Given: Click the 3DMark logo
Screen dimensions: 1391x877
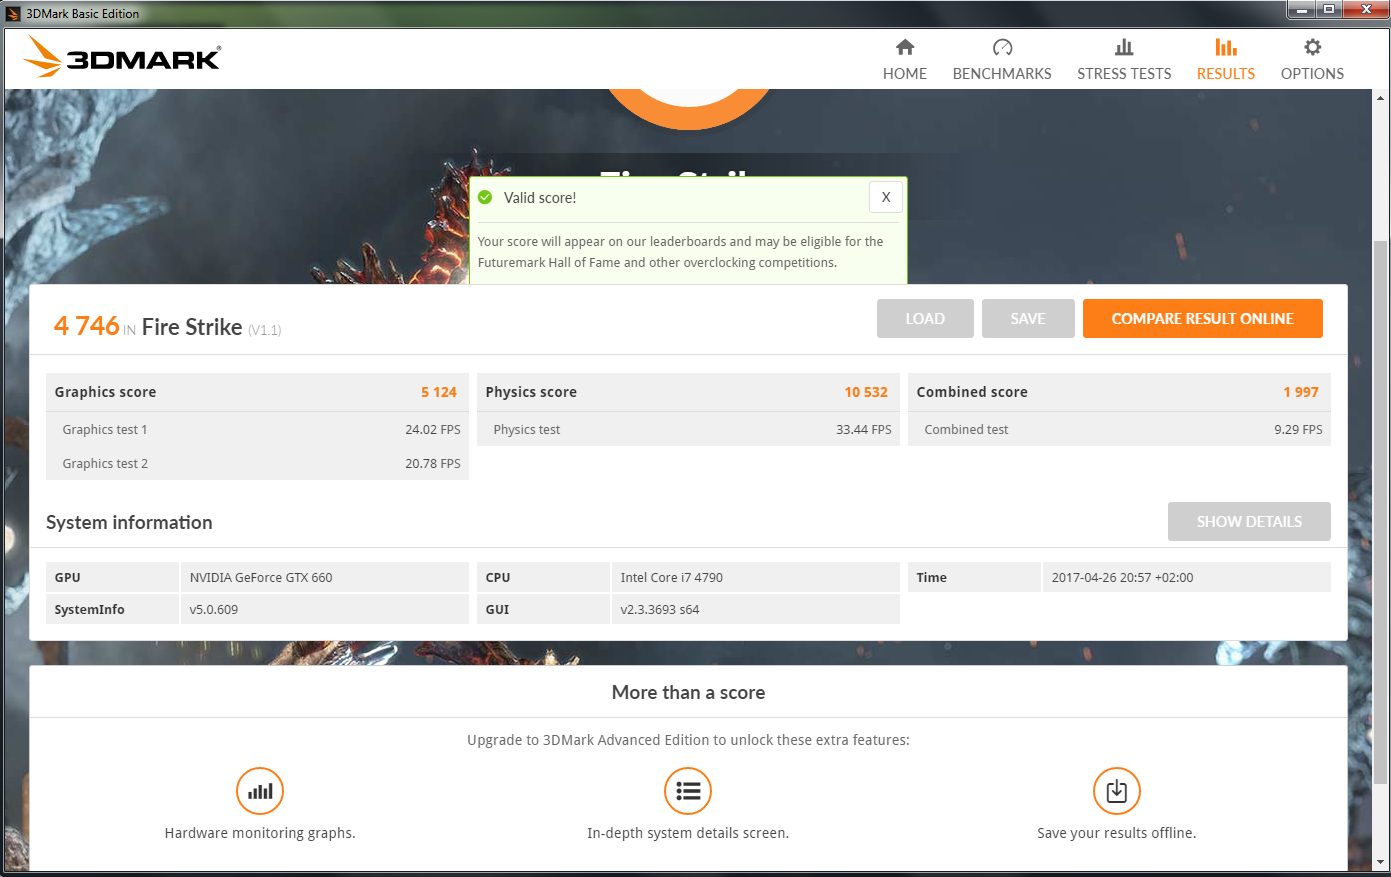Looking at the screenshot, I should click(x=122, y=57).
